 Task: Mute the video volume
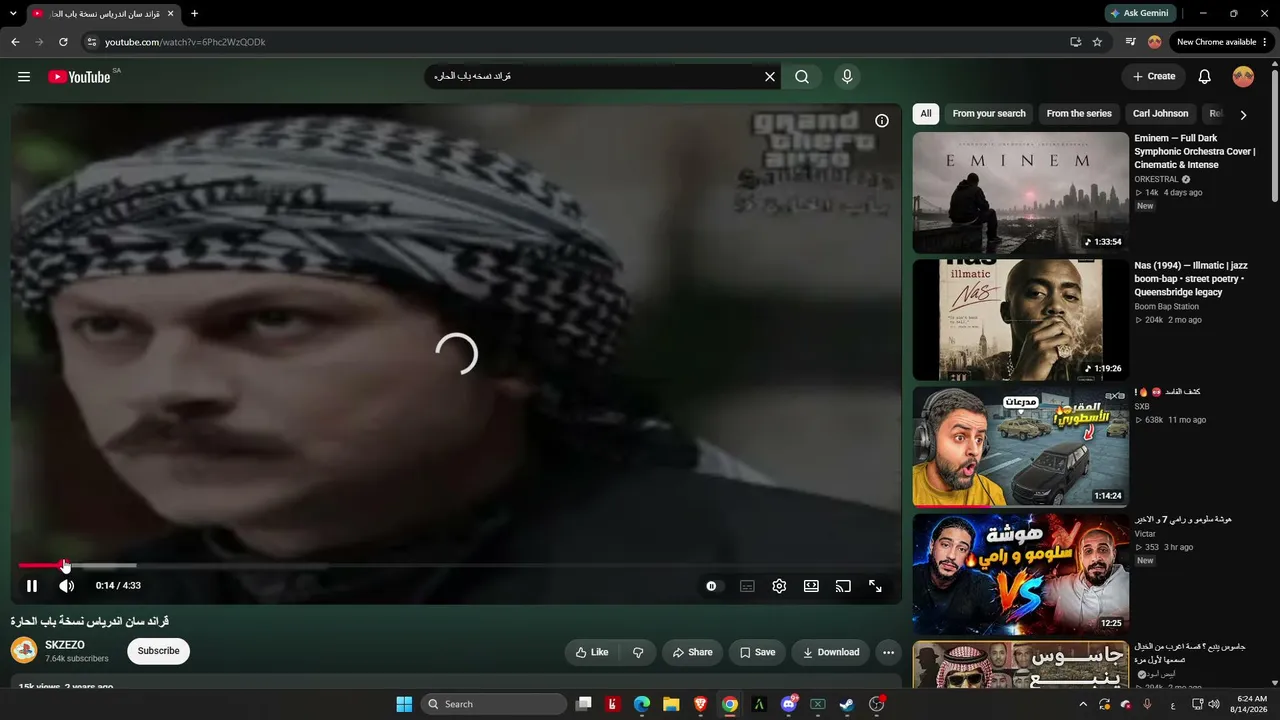[x=66, y=586]
